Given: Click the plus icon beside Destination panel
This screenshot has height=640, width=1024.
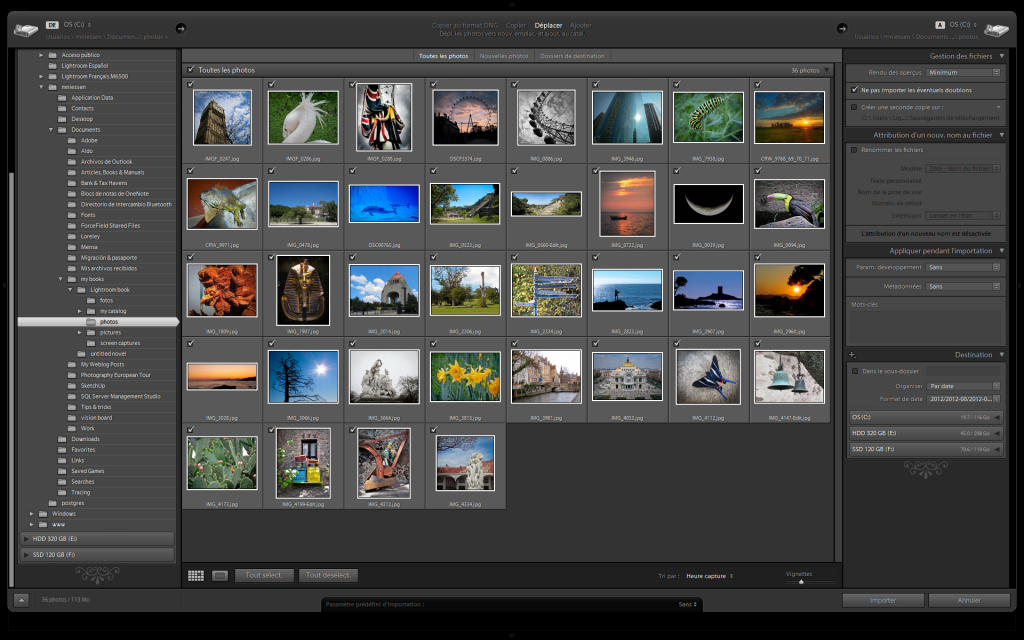Looking at the screenshot, I should click(852, 355).
